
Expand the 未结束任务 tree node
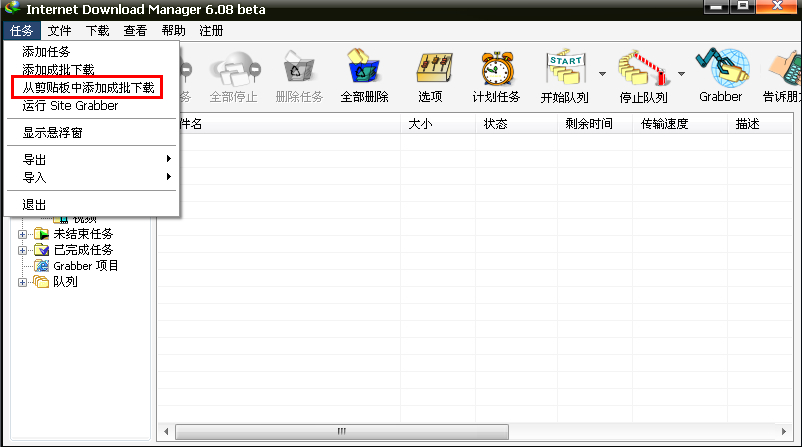pyautogui.click(x=23, y=234)
